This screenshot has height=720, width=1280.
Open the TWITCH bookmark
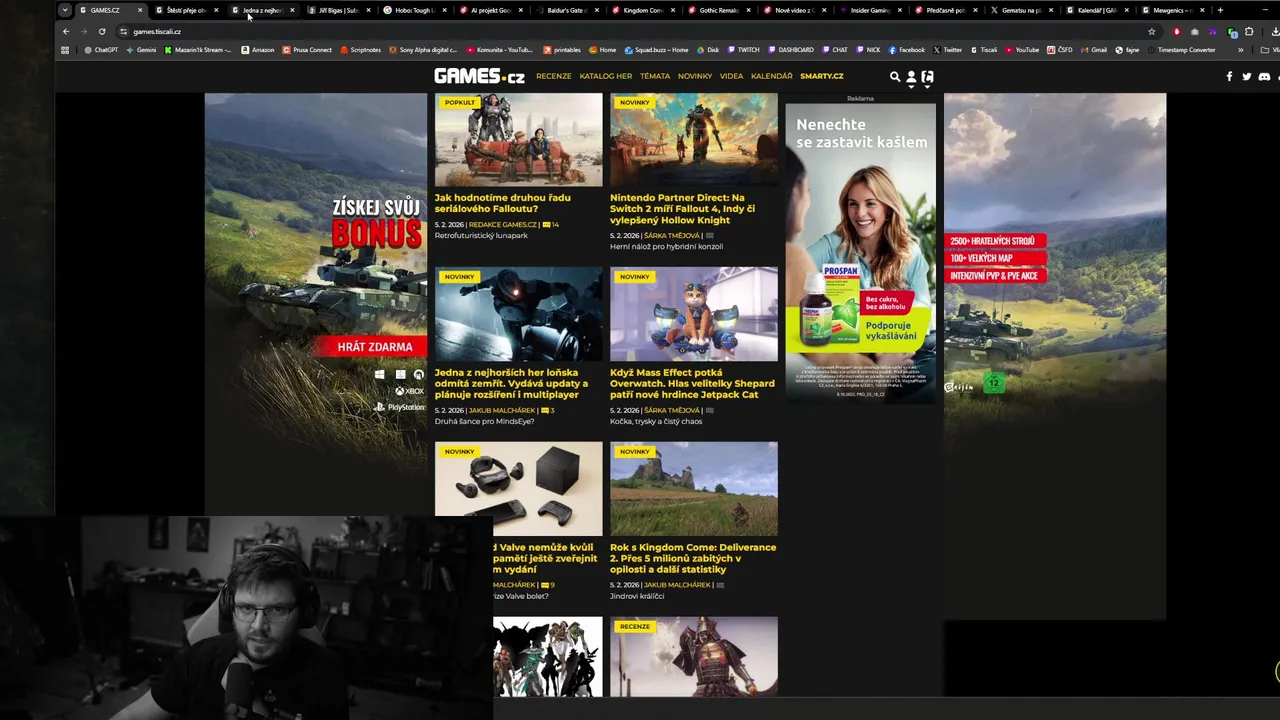pos(744,49)
